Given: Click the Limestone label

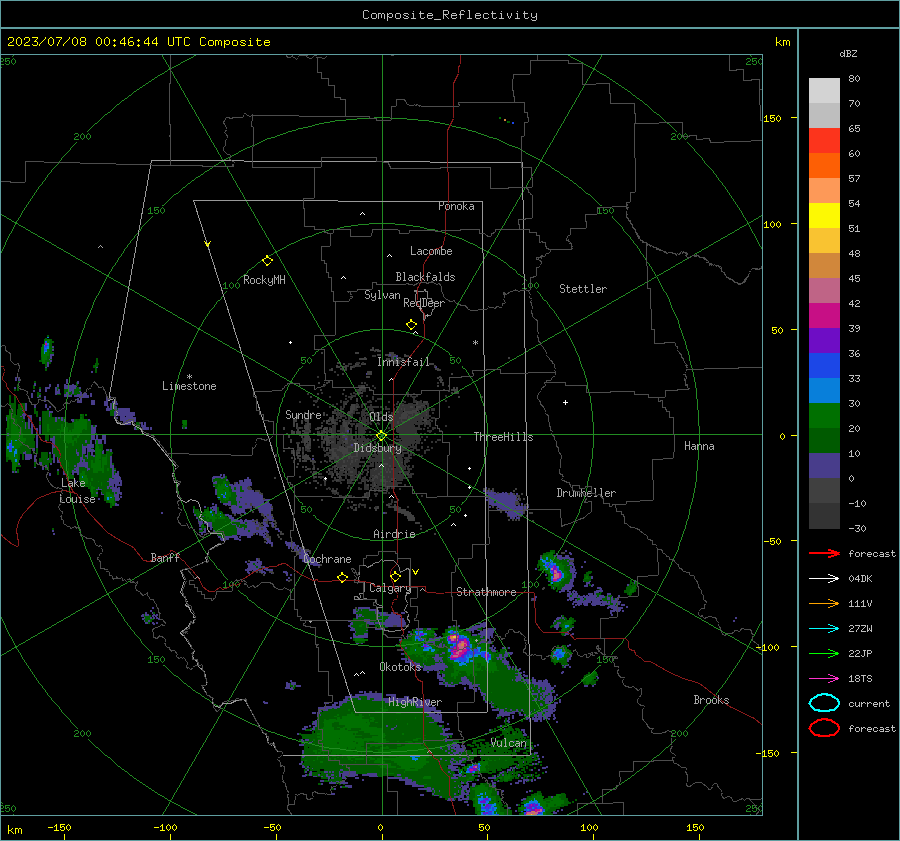Looking at the screenshot, I should coord(189,386).
